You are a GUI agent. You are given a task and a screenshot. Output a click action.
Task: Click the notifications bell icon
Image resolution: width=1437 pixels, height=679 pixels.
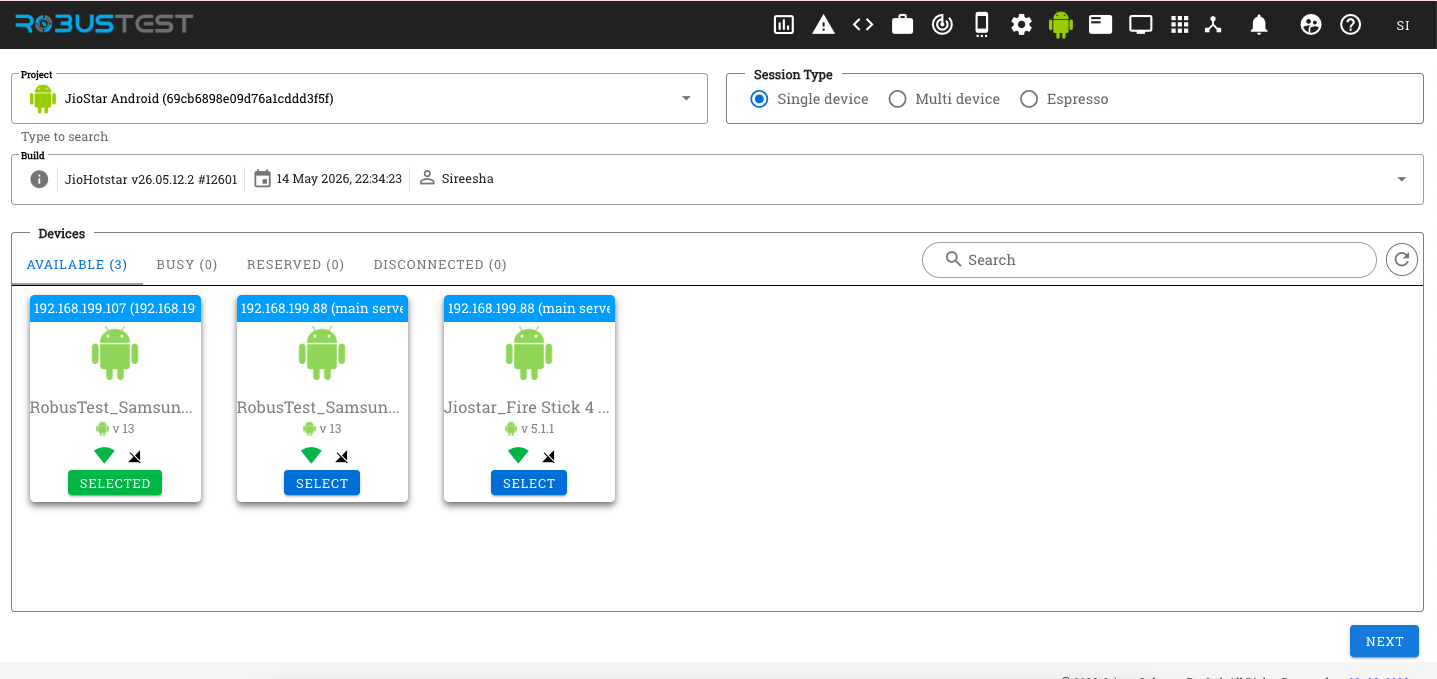(x=1259, y=25)
